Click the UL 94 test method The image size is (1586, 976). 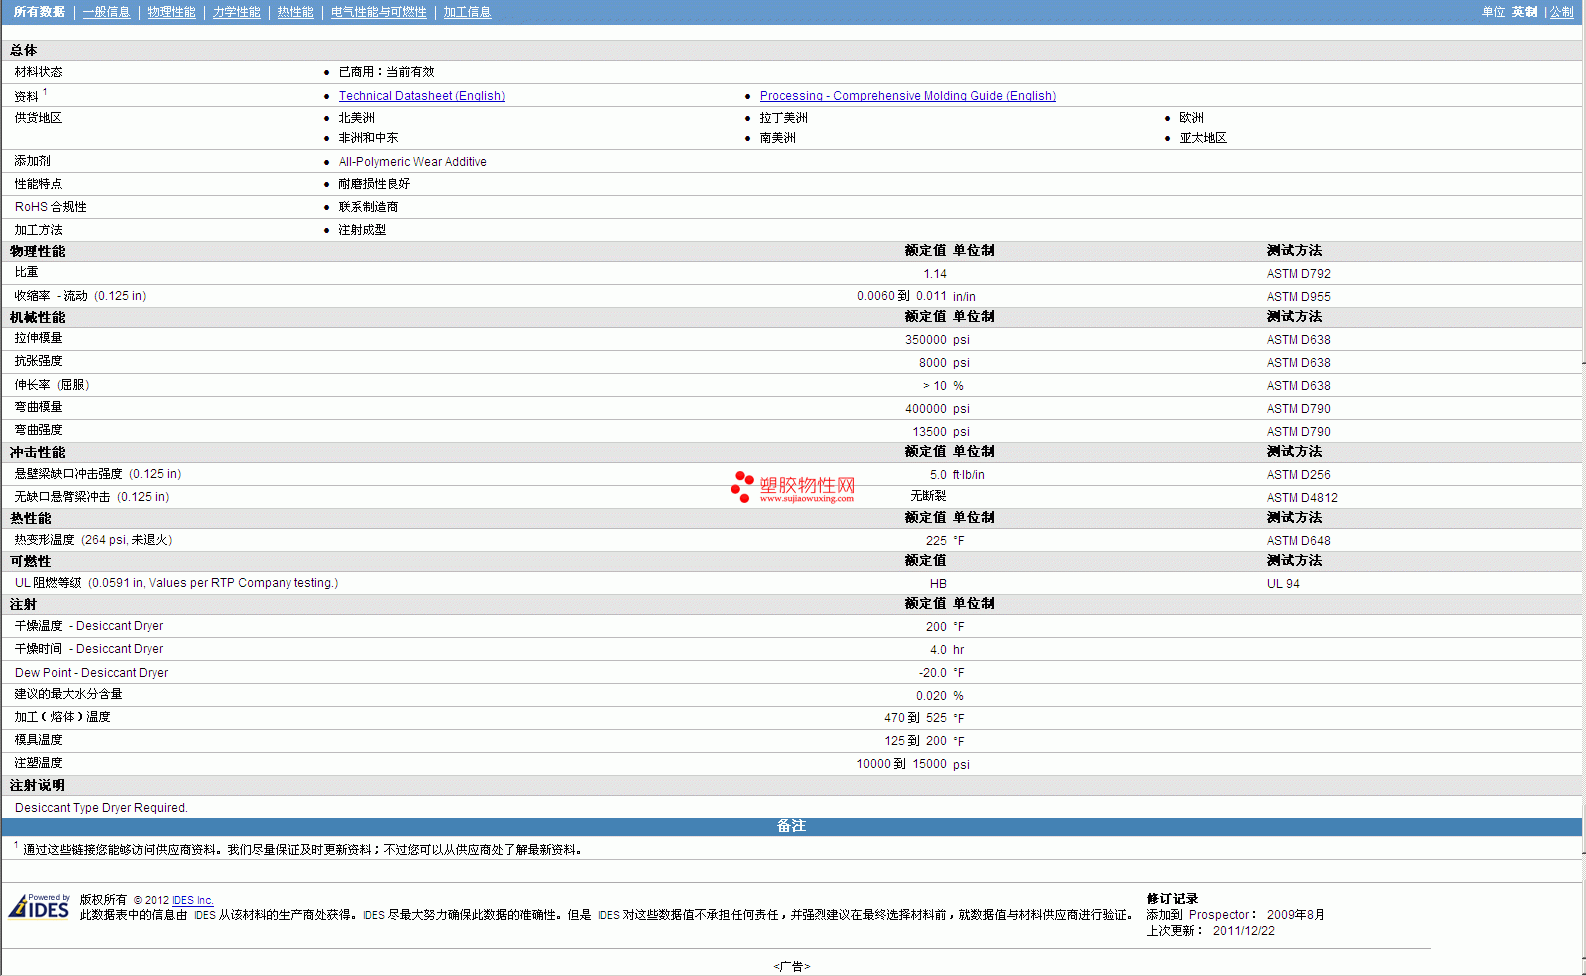click(x=1283, y=584)
